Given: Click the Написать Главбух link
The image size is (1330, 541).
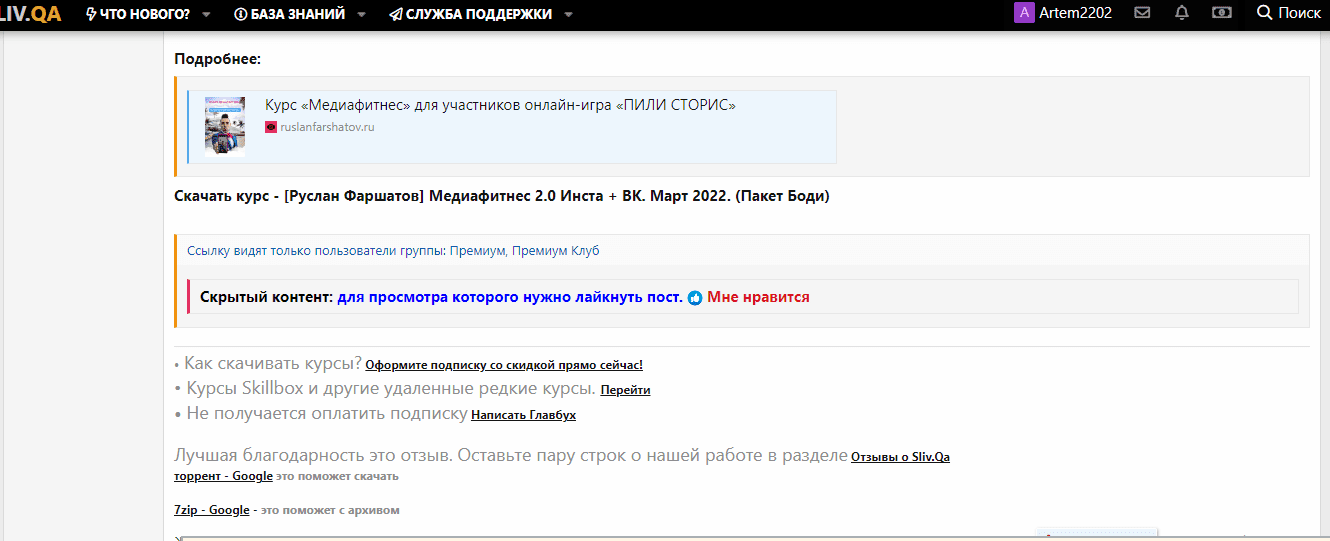Looking at the screenshot, I should [x=523, y=415].
